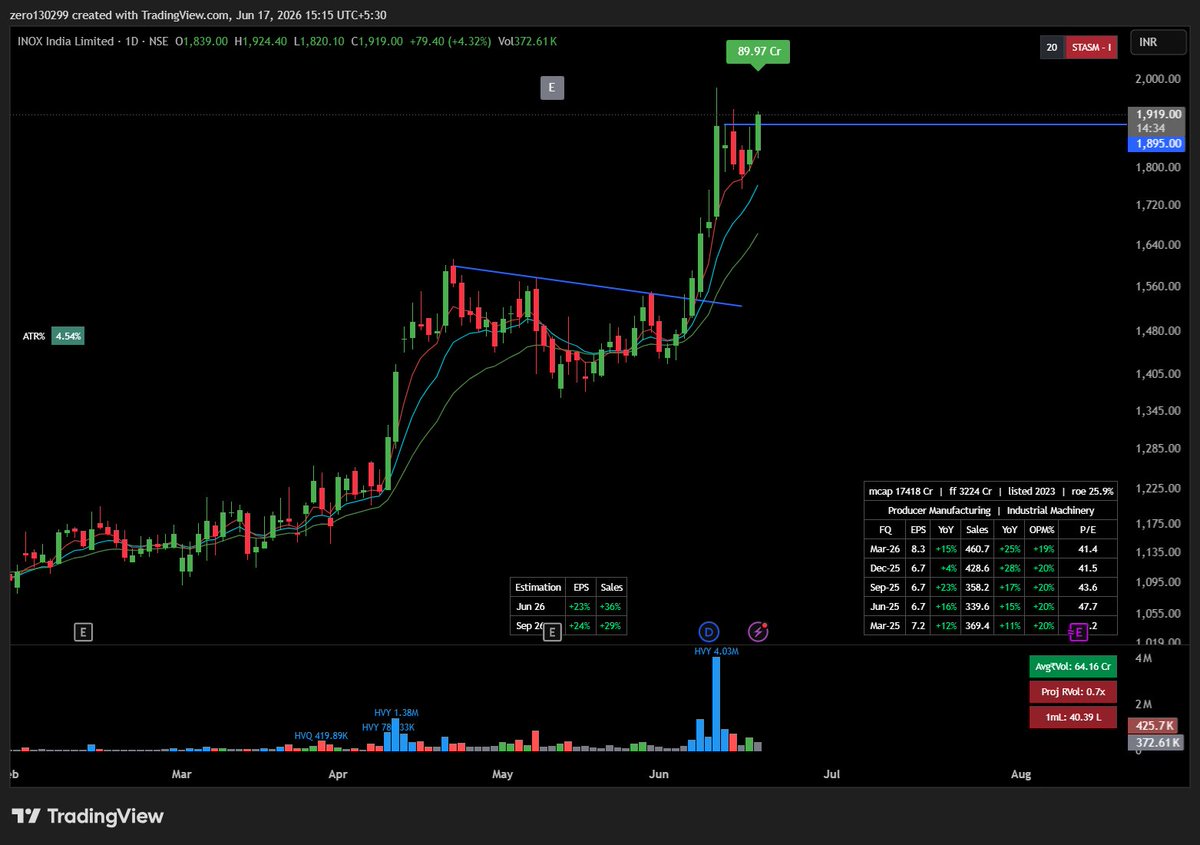
Task: Click the 460.7 sales cell
Action: (977, 549)
